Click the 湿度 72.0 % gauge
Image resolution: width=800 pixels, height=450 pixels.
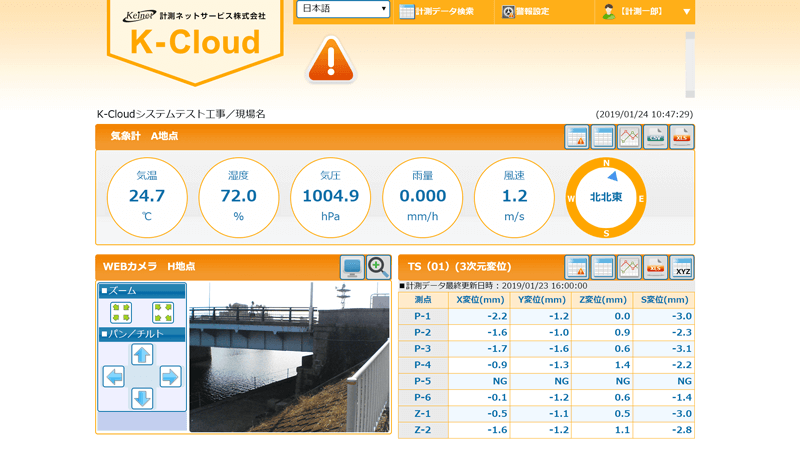click(x=239, y=197)
